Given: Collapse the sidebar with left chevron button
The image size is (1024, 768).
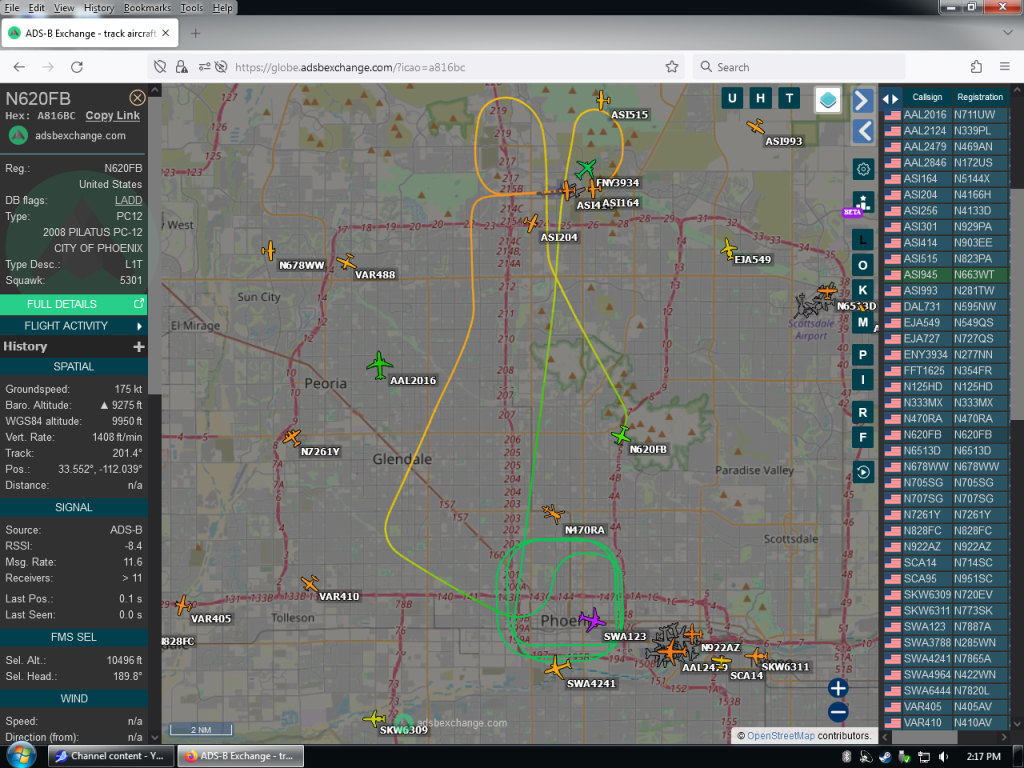Looking at the screenshot, I should point(863,131).
